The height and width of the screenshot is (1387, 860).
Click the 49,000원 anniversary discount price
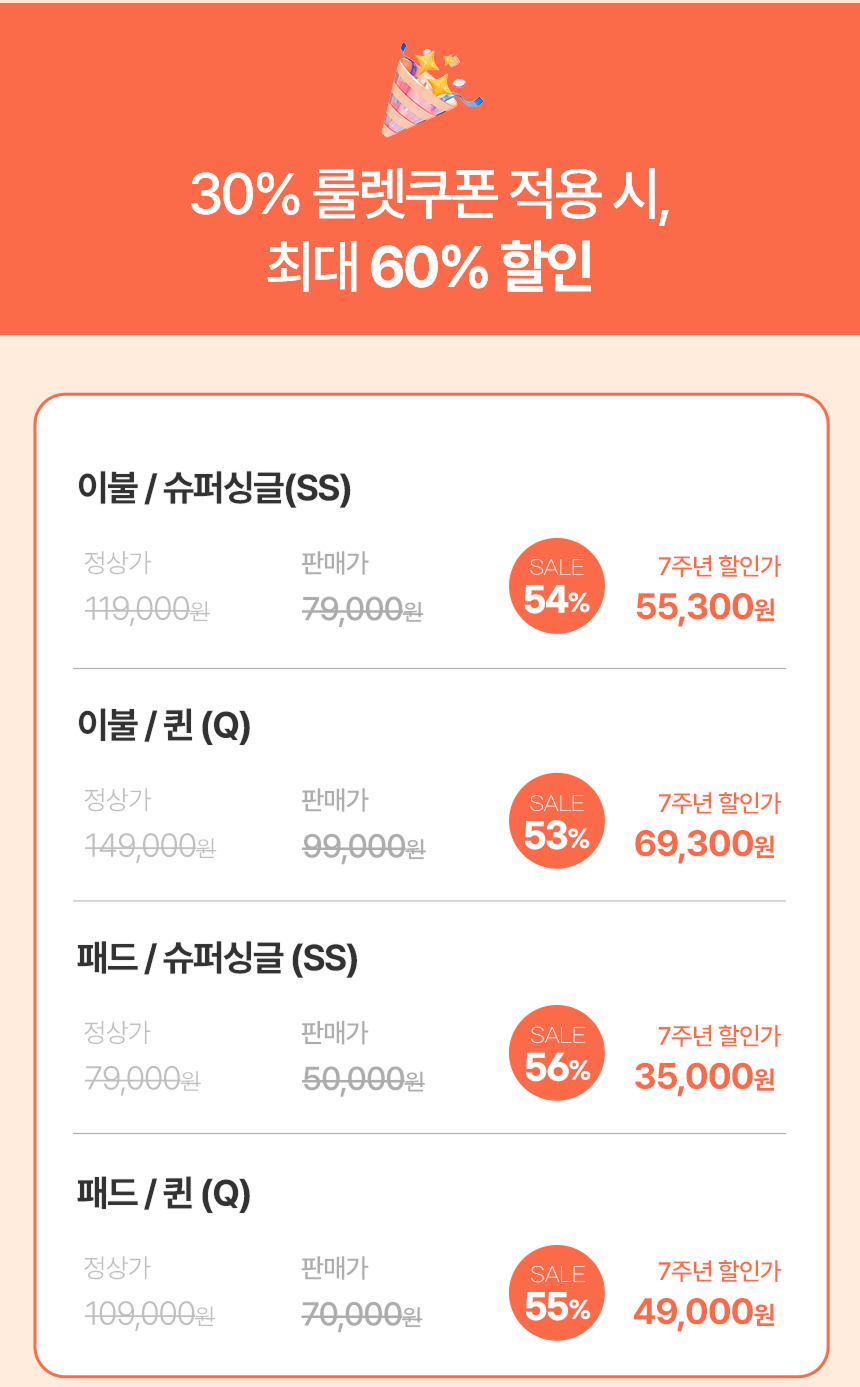click(704, 1312)
